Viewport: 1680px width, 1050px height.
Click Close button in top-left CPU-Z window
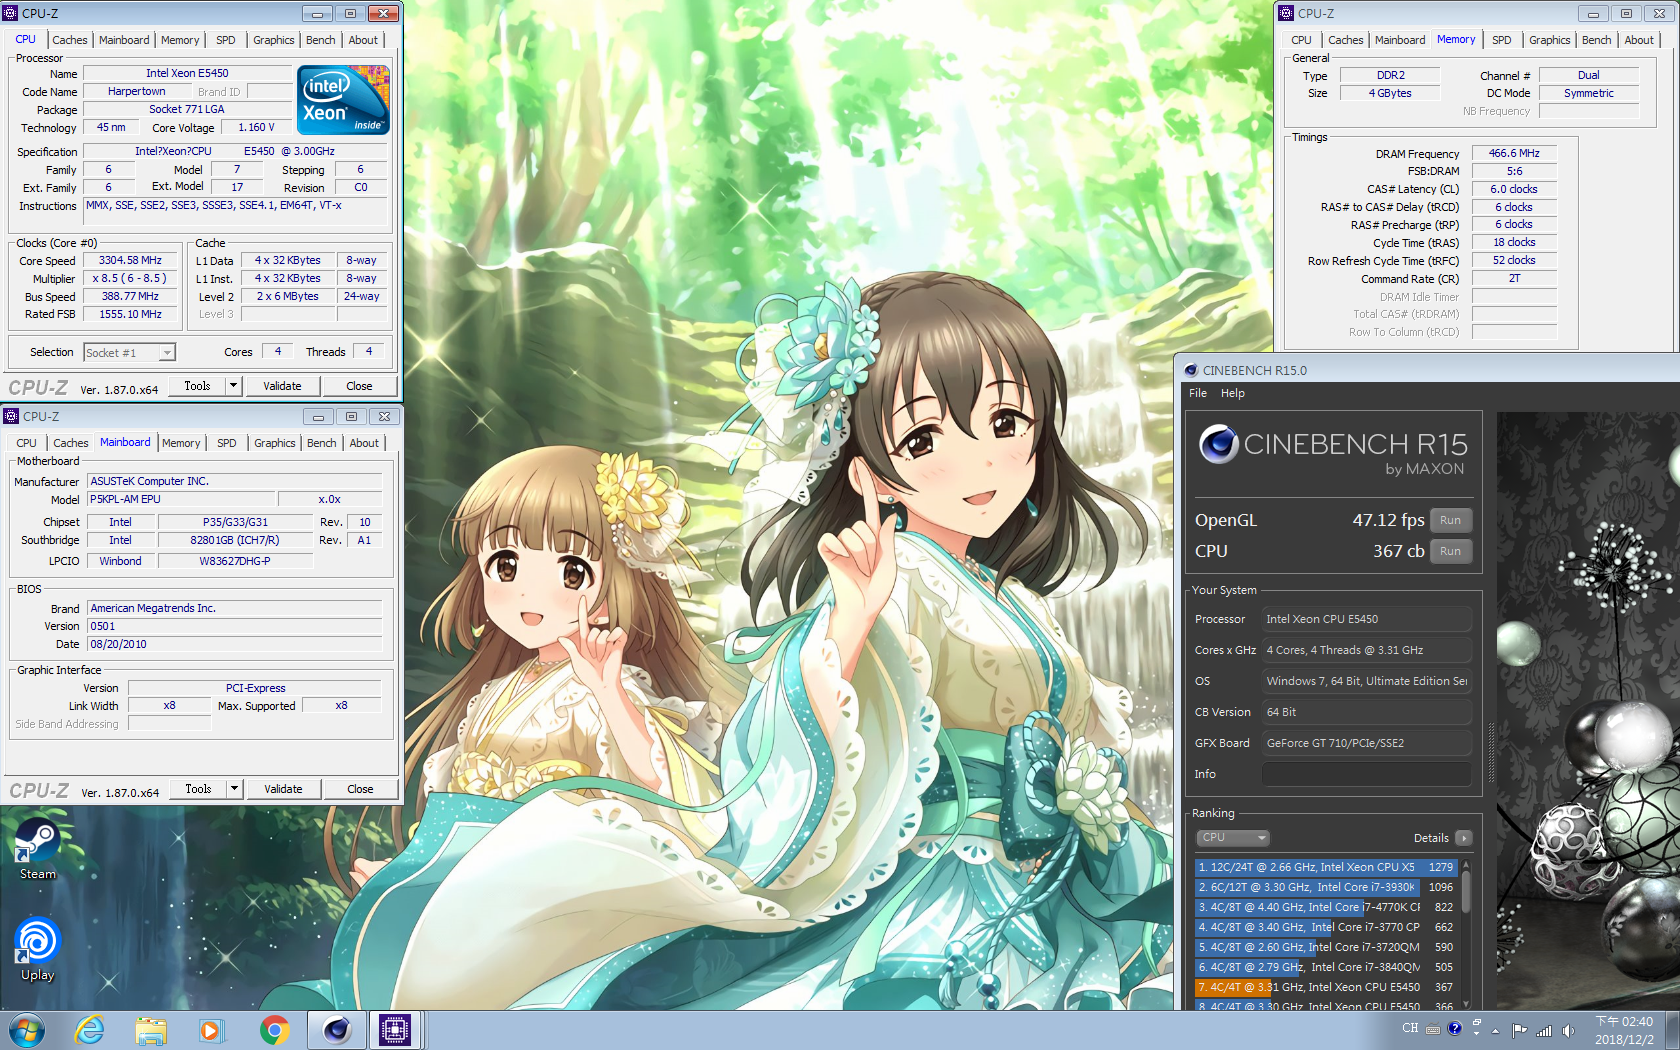click(359, 386)
